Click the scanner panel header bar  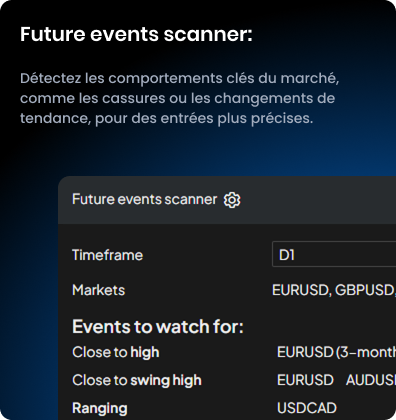[227, 200]
